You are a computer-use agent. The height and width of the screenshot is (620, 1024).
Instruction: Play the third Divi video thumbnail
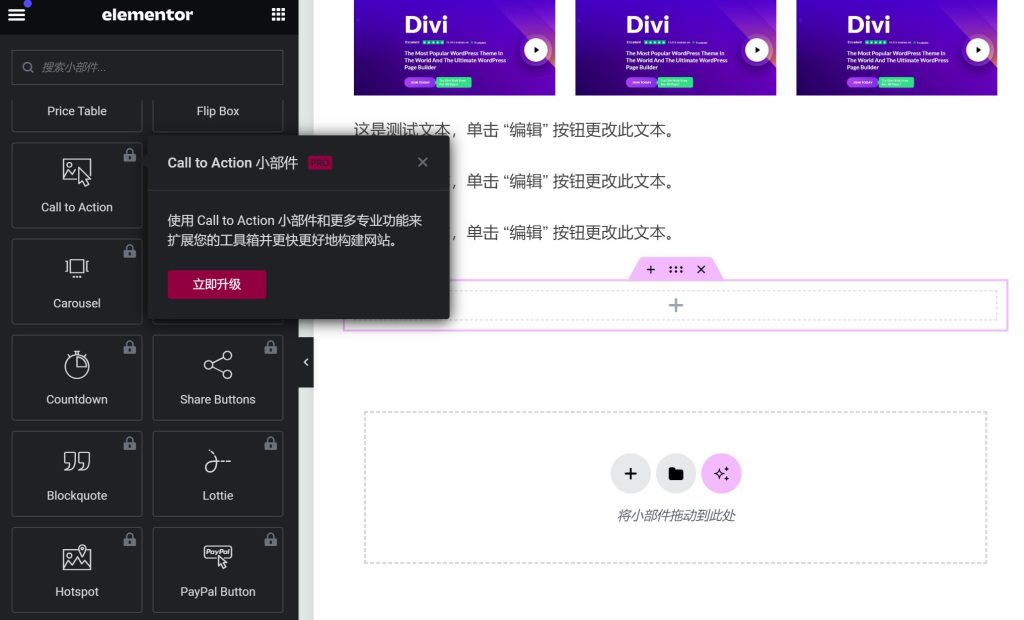pyautogui.click(x=978, y=50)
